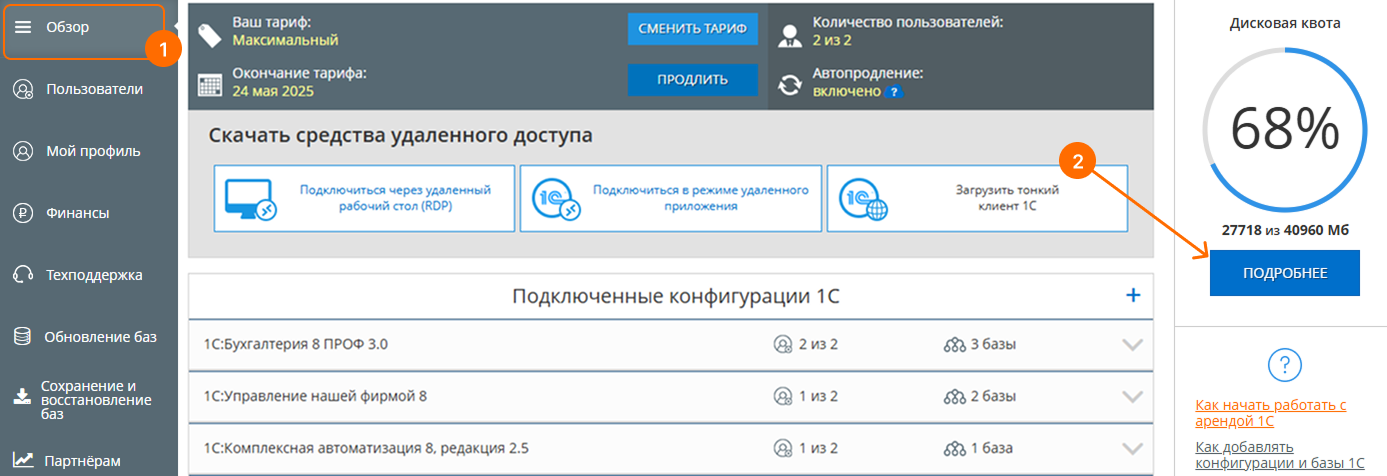Viewport: 1387px width, 476px height.
Task: Click Подключиться в режиме удаленного приложения
Action: (x=671, y=198)
